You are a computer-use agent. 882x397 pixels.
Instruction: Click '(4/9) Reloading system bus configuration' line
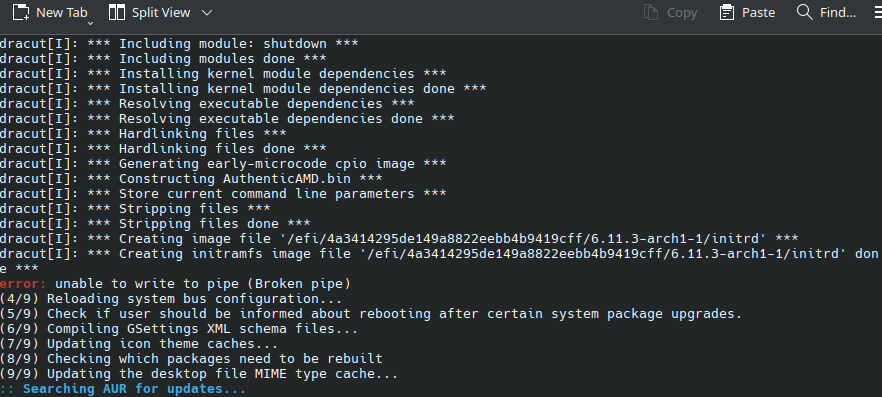point(171,299)
